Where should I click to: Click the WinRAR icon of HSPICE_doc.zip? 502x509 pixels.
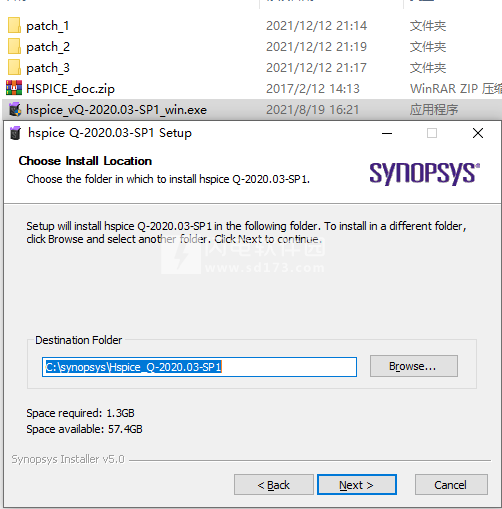click(14, 88)
